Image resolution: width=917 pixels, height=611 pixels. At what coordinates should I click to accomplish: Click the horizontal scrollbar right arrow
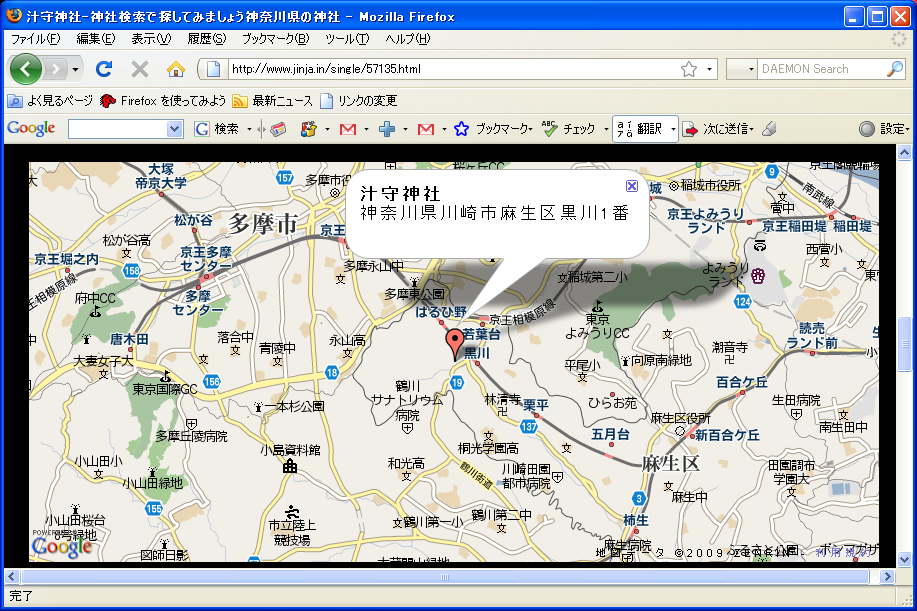[x=888, y=577]
